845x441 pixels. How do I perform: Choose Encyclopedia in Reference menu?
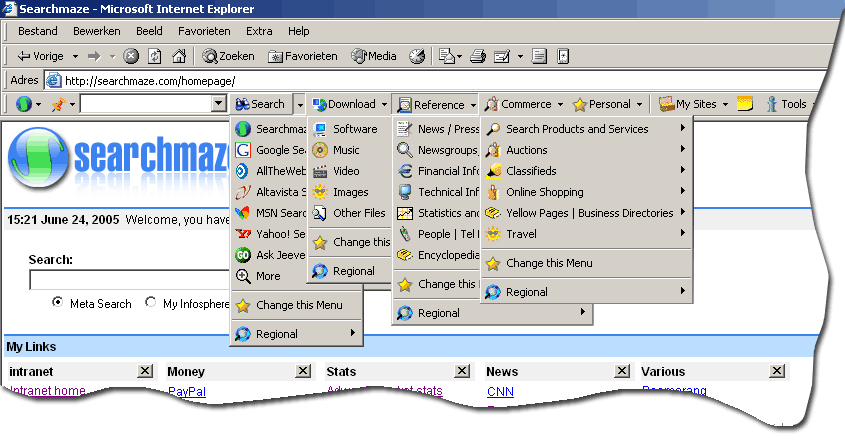(x=437, y=255)
